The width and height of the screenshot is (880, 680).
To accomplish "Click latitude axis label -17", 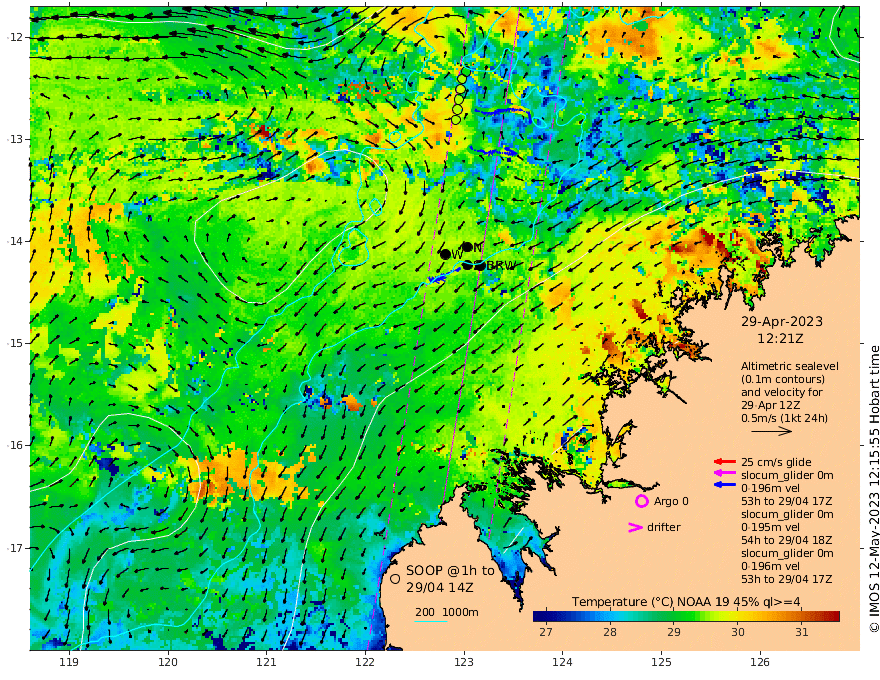I will coord(15,548).
